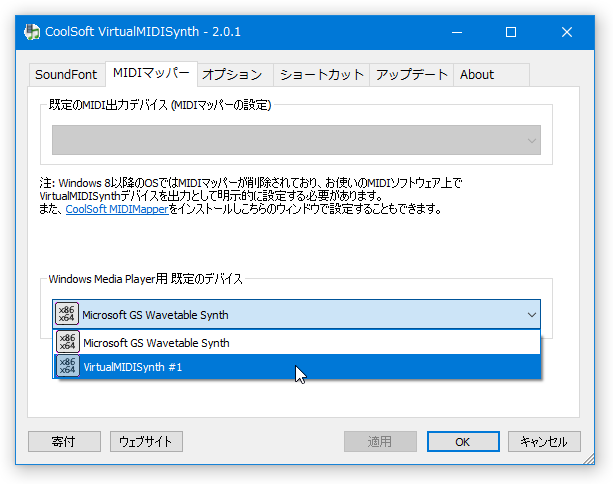Show the About tab
Screen dimensions: 613x484
click(491, 74)
